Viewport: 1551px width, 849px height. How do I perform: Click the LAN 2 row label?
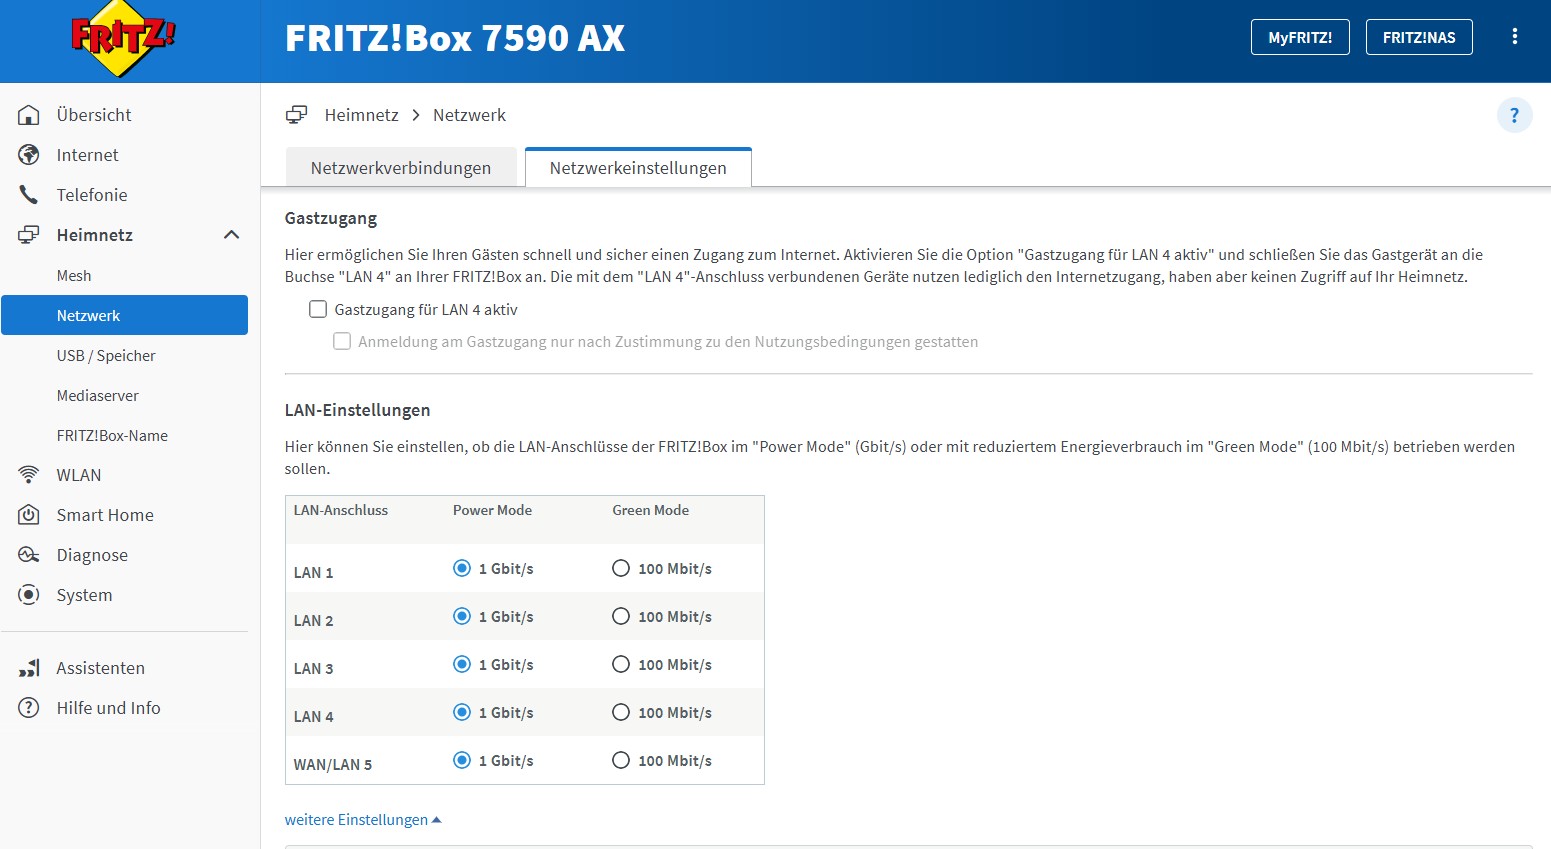(313, 621)
